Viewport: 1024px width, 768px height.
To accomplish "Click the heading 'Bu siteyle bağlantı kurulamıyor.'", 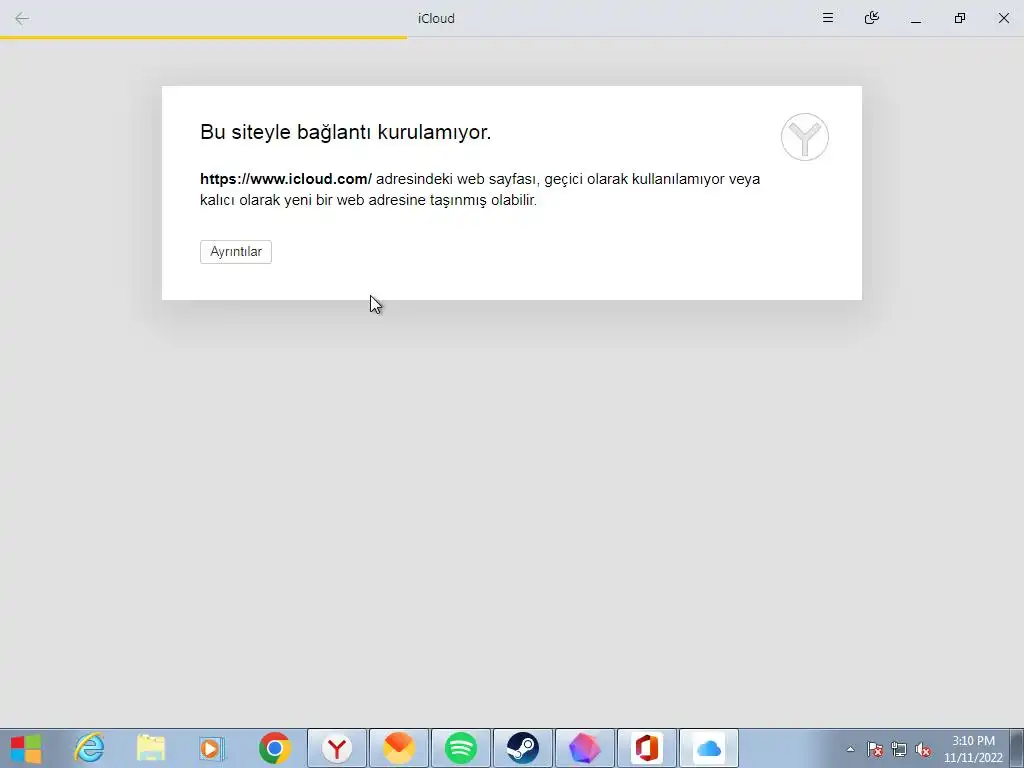I will pos(345,132).
